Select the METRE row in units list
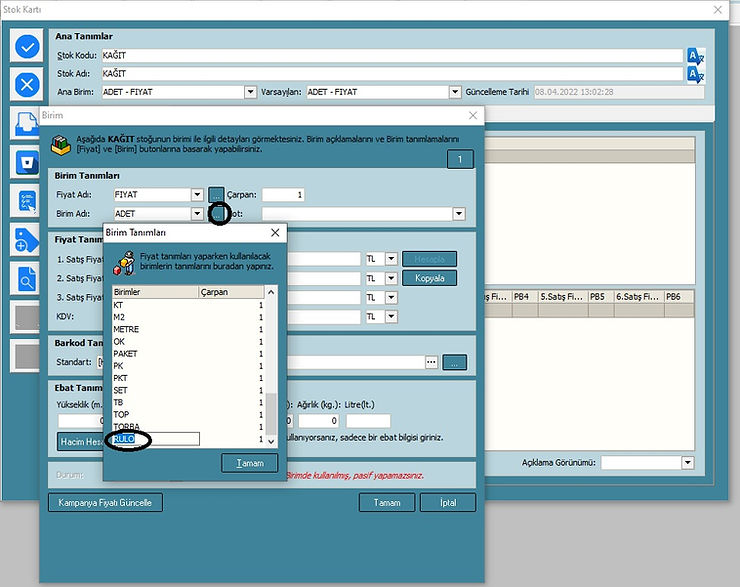Viewport: 740px width, 587px height. pyautogui.click(x=127, y=329)
